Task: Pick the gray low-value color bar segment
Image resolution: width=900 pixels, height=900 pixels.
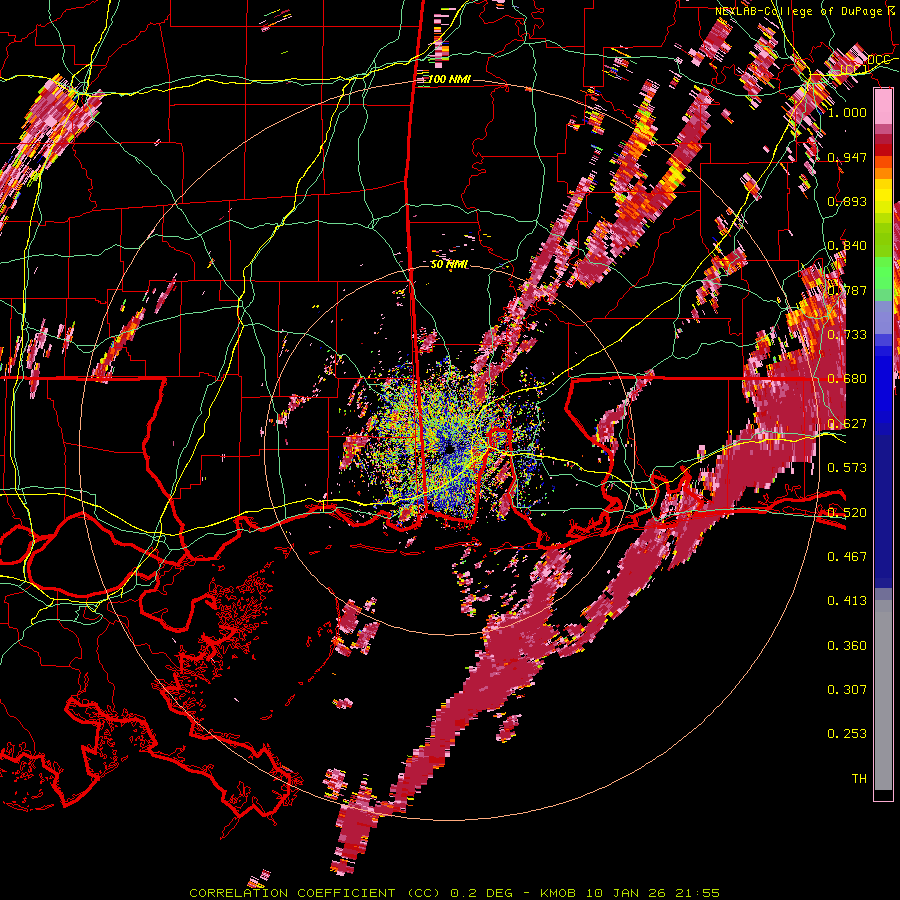Action: 883,695
